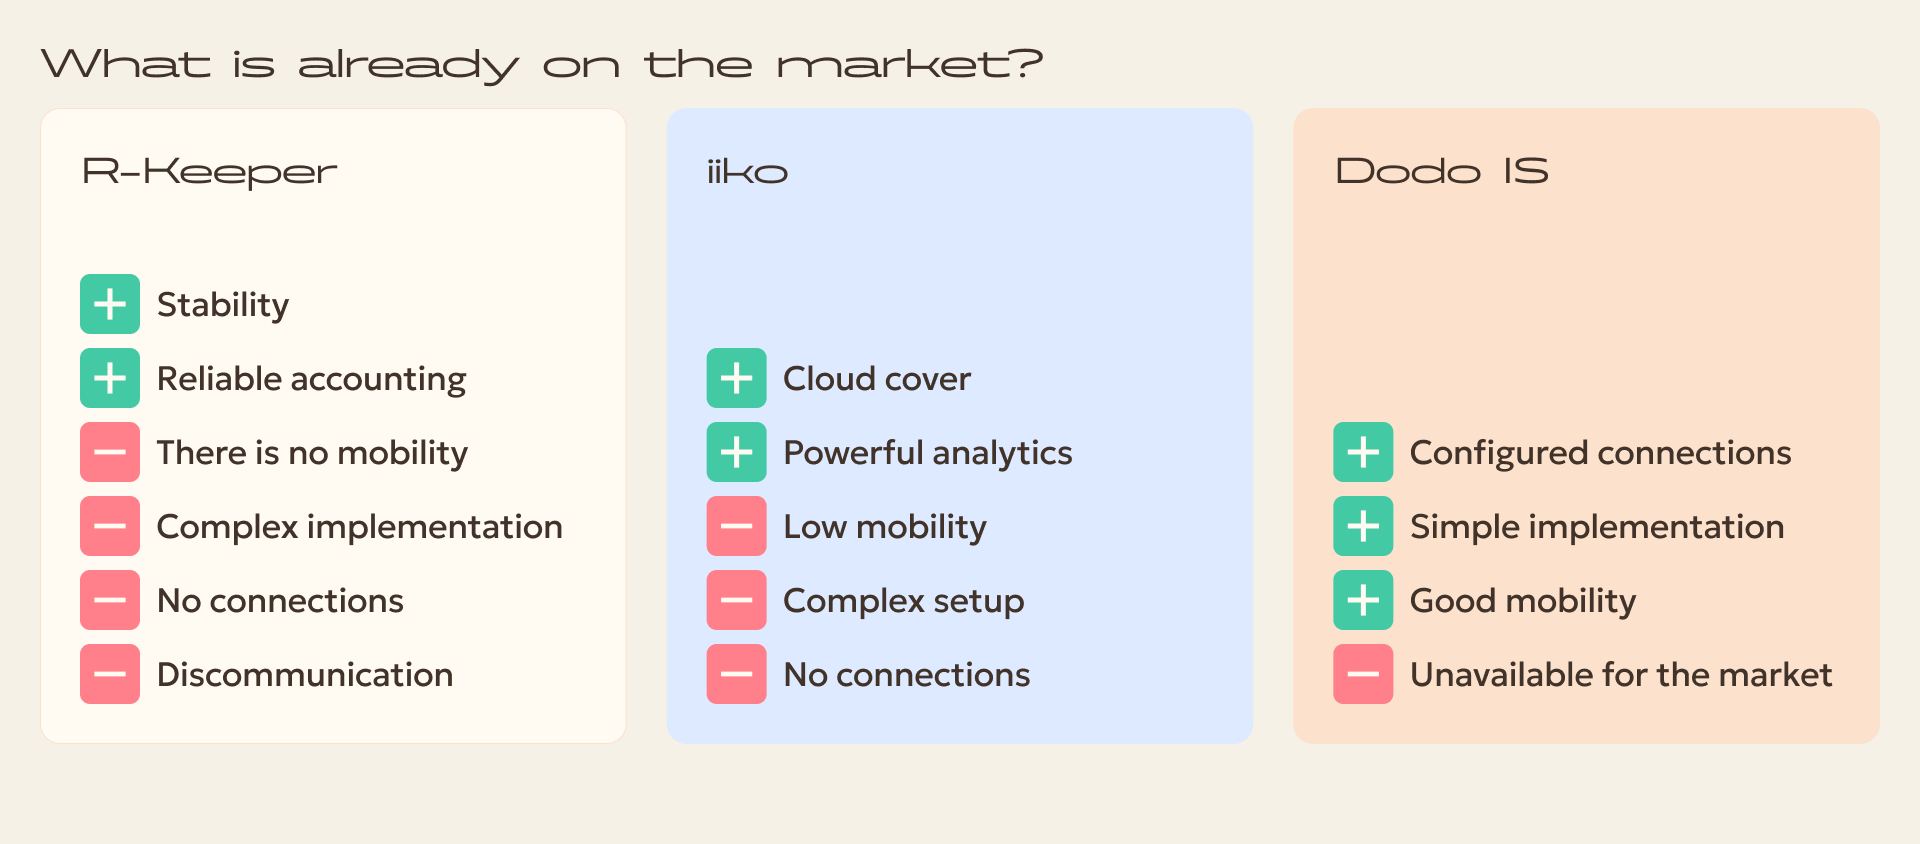Click the plus icon next to Reliable accounting
The width and height of the screenshot is (1920, 844).
click(110, 378)
